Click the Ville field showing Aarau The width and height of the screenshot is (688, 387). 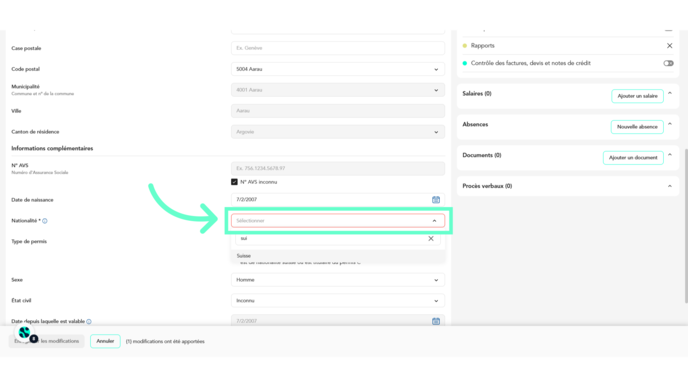337,111
